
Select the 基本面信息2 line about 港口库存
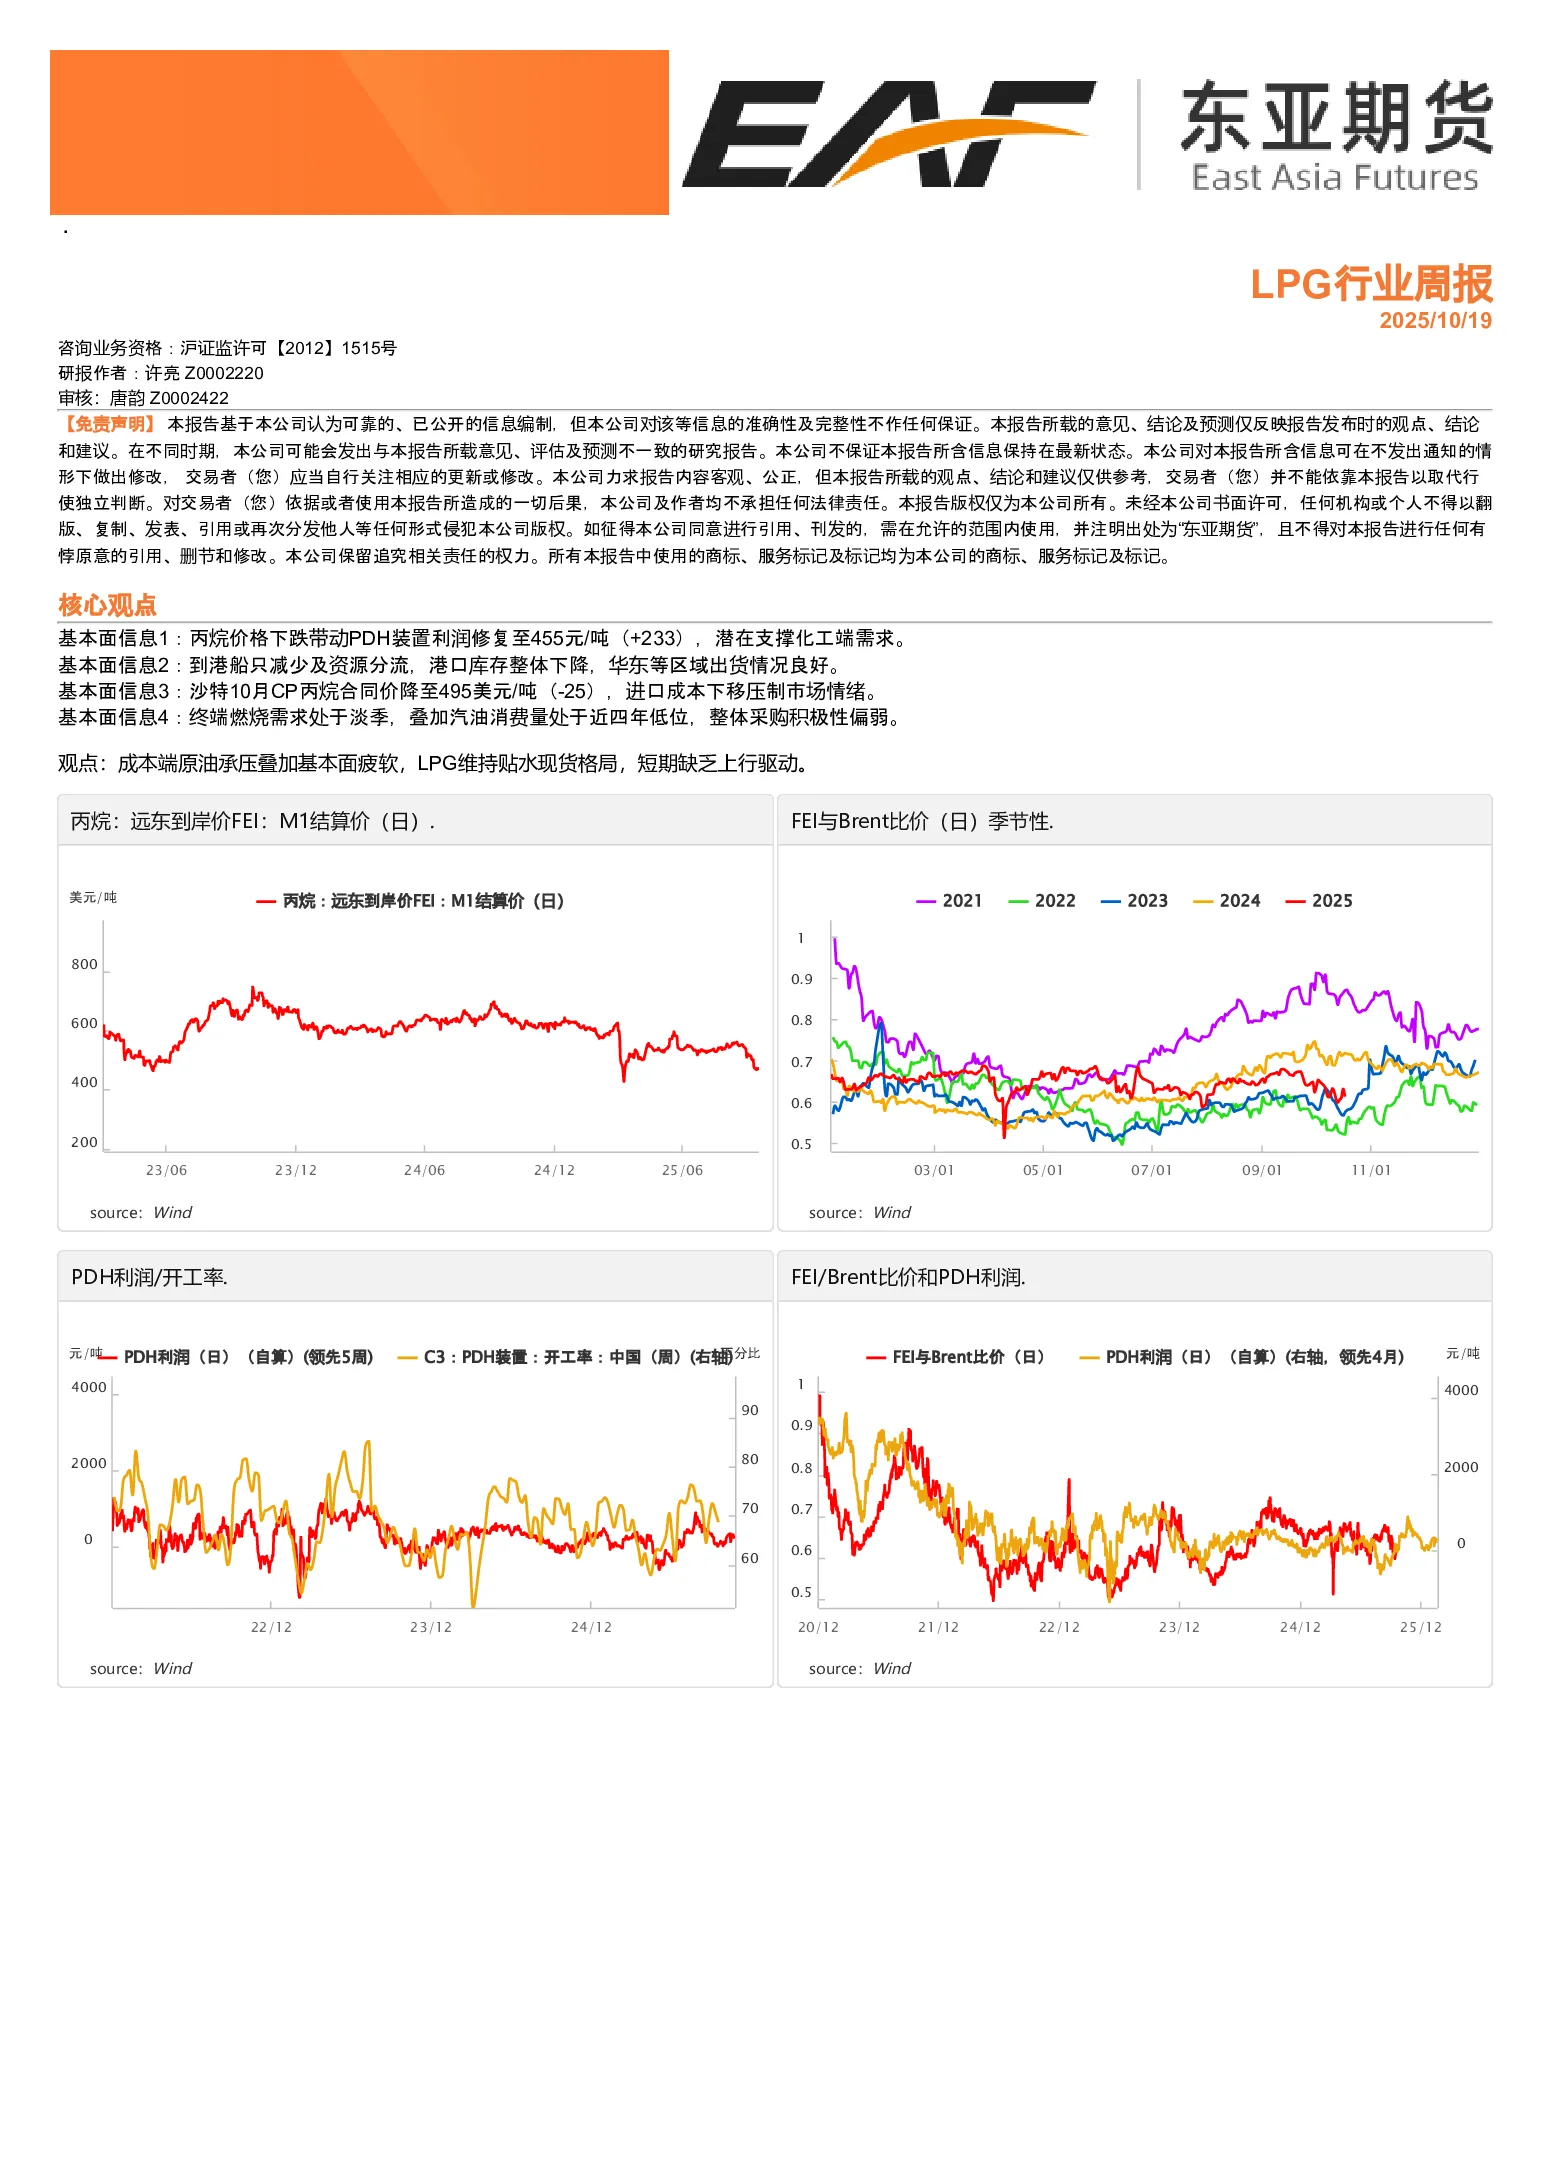[449, 665]
